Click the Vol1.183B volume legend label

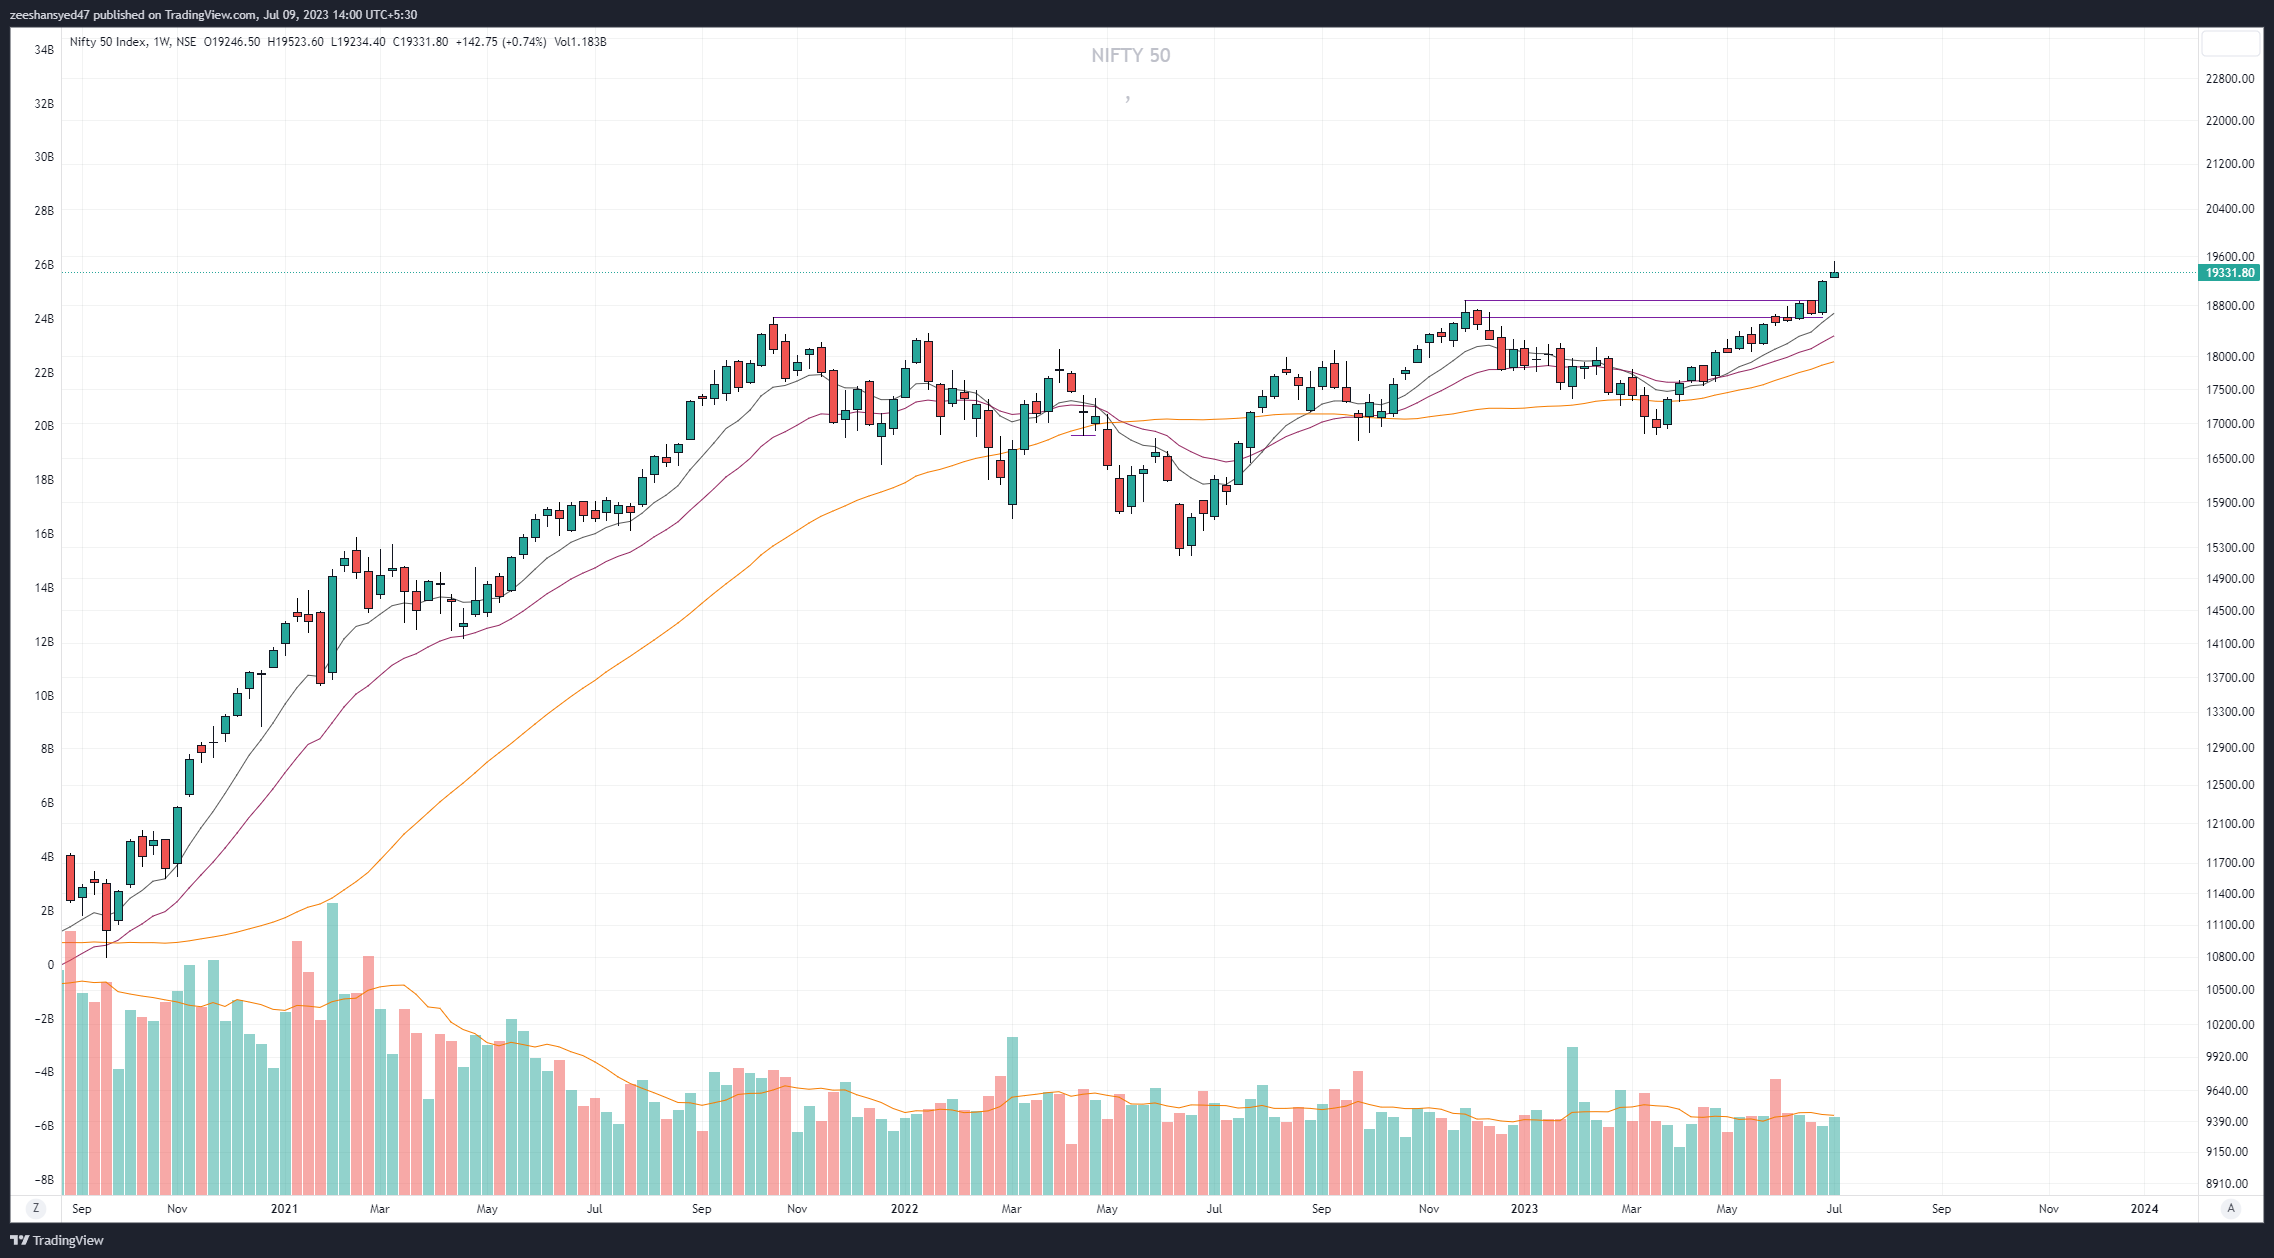pos(580,42)
